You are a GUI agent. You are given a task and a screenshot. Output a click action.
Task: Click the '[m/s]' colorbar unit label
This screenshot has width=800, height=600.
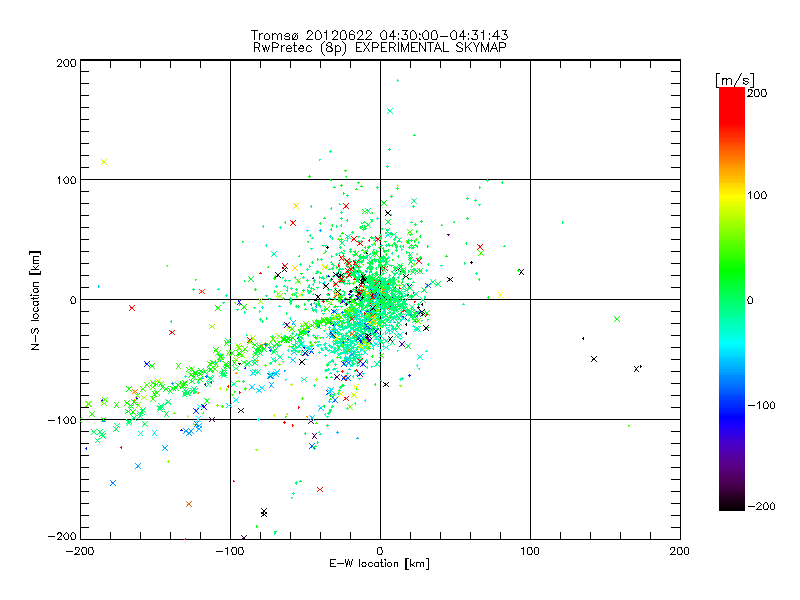(x=735, y=80)
